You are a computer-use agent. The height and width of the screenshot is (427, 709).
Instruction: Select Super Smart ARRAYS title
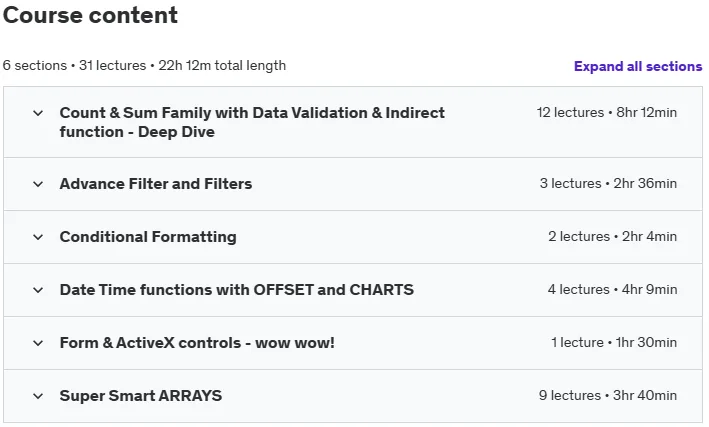(141, 396)
